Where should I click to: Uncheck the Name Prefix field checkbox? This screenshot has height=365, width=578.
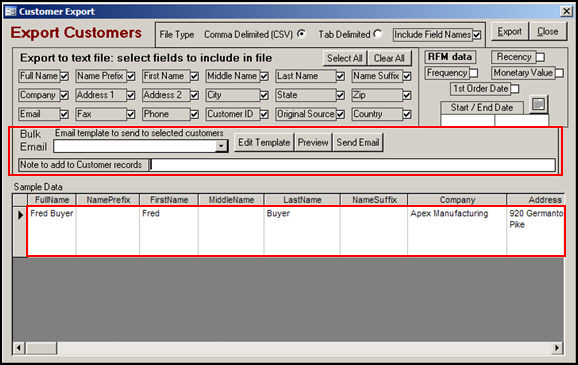pos(131,76)
